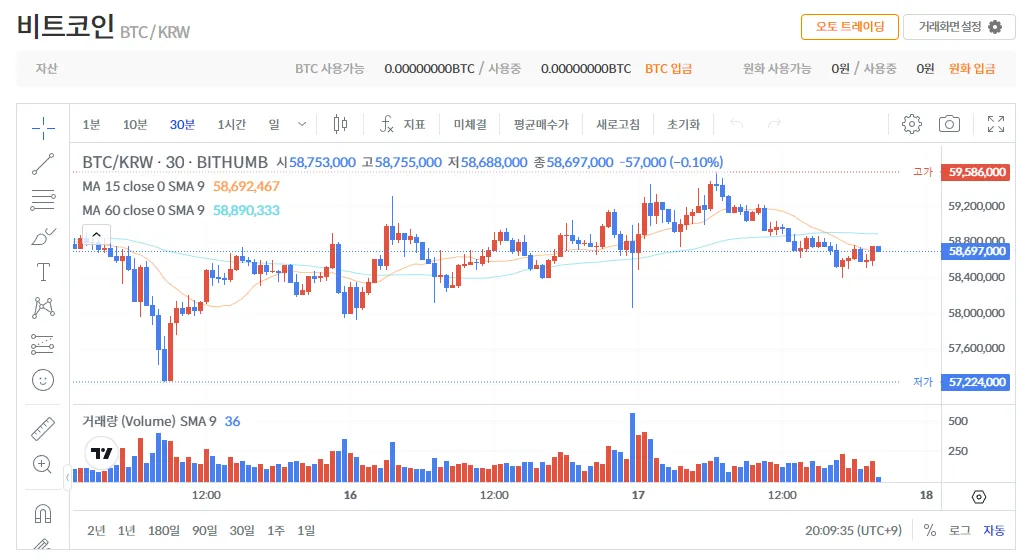1025x560 pixels.
Task: Click the current price label 58,697,000
Action: 977,252
